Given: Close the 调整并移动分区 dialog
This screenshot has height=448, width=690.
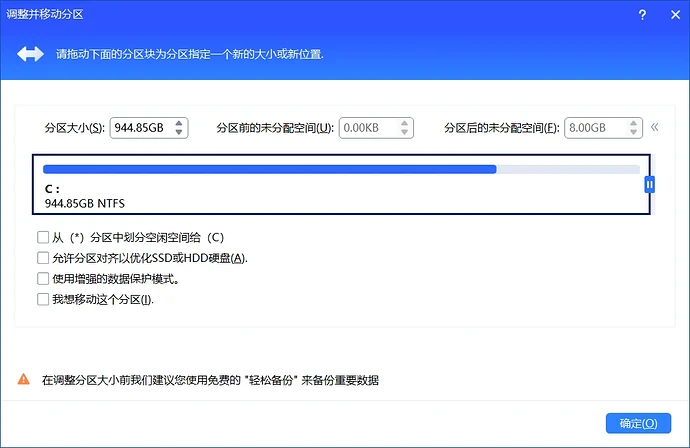Looking at the screenshot, I should click(669, 14).
